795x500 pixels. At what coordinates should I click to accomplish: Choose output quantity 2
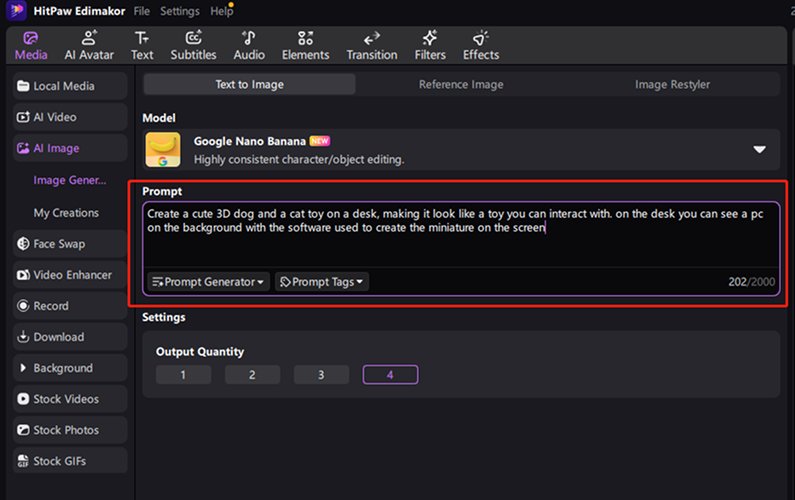pos(252,375)
